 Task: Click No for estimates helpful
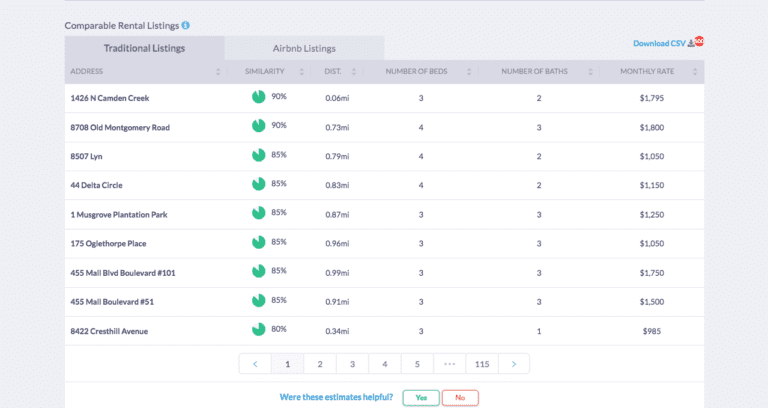[460, 397]
